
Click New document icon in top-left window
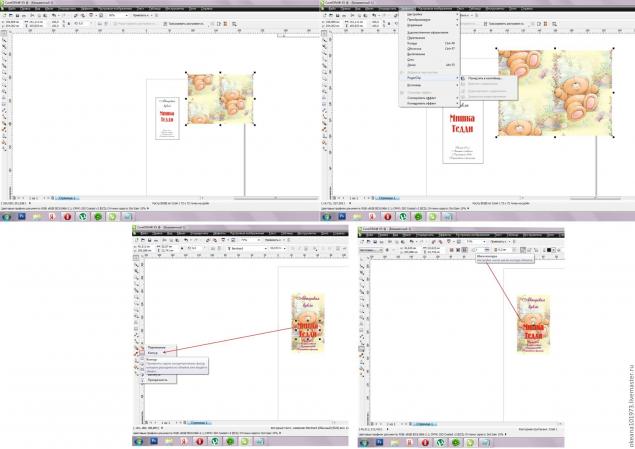coord(4,15)
